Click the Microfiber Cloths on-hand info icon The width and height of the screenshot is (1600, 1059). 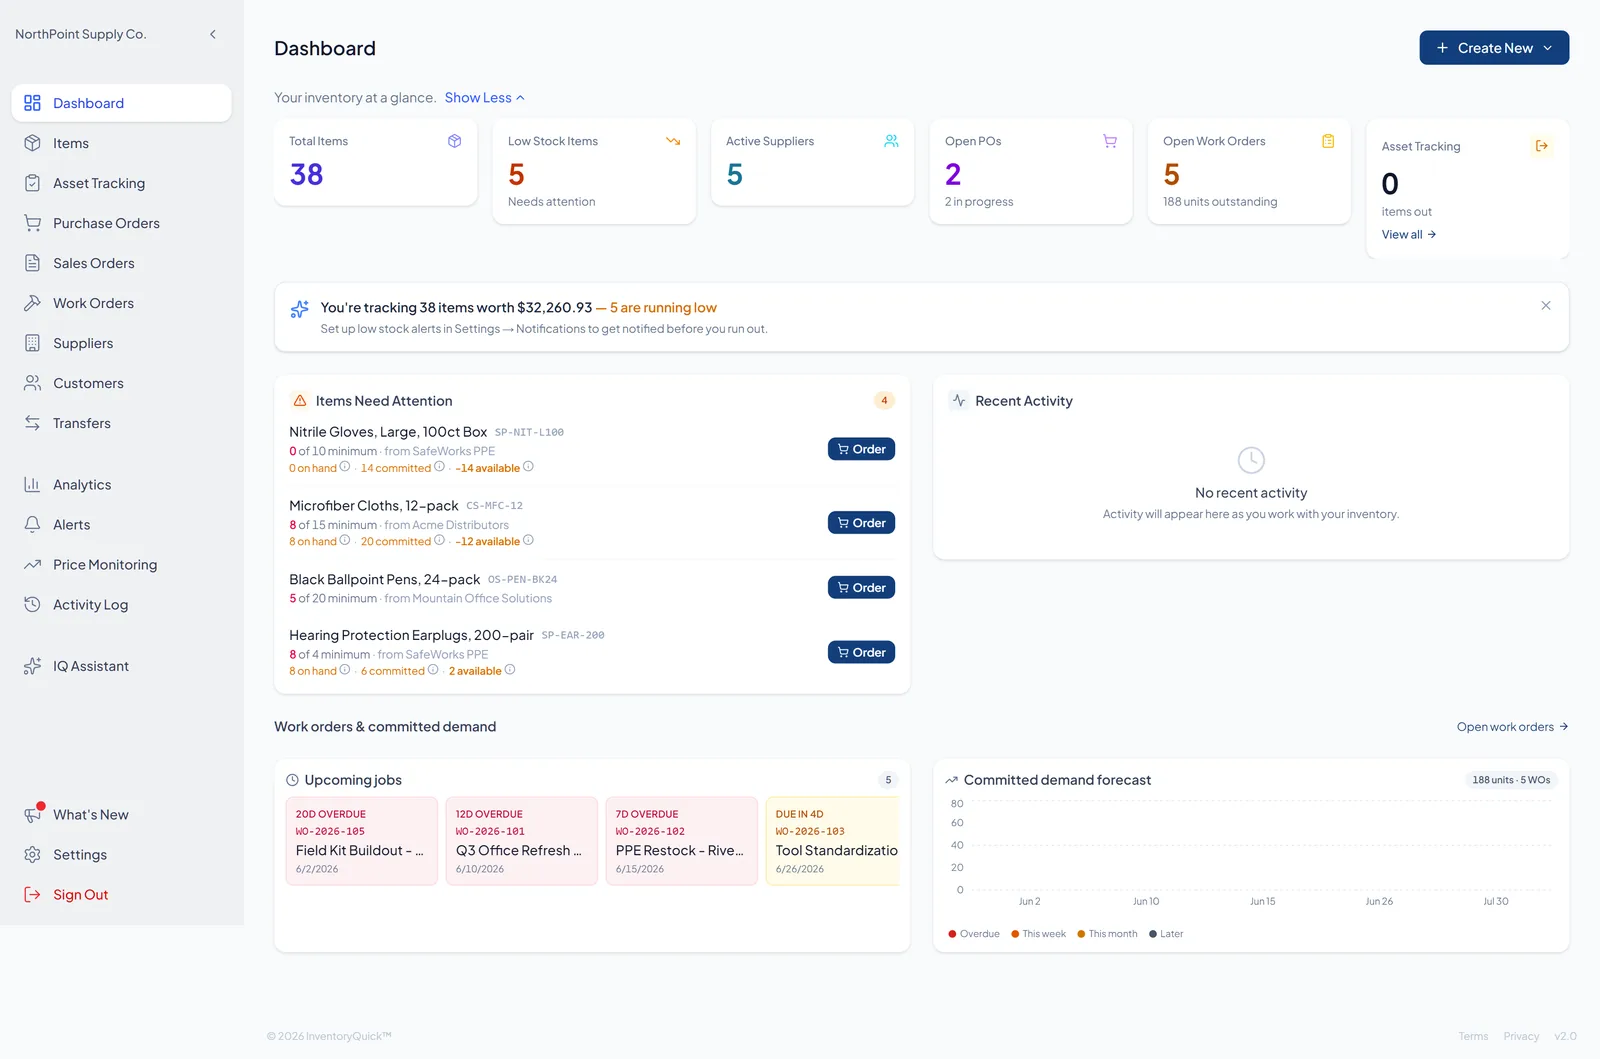click(x=345, y=540)
